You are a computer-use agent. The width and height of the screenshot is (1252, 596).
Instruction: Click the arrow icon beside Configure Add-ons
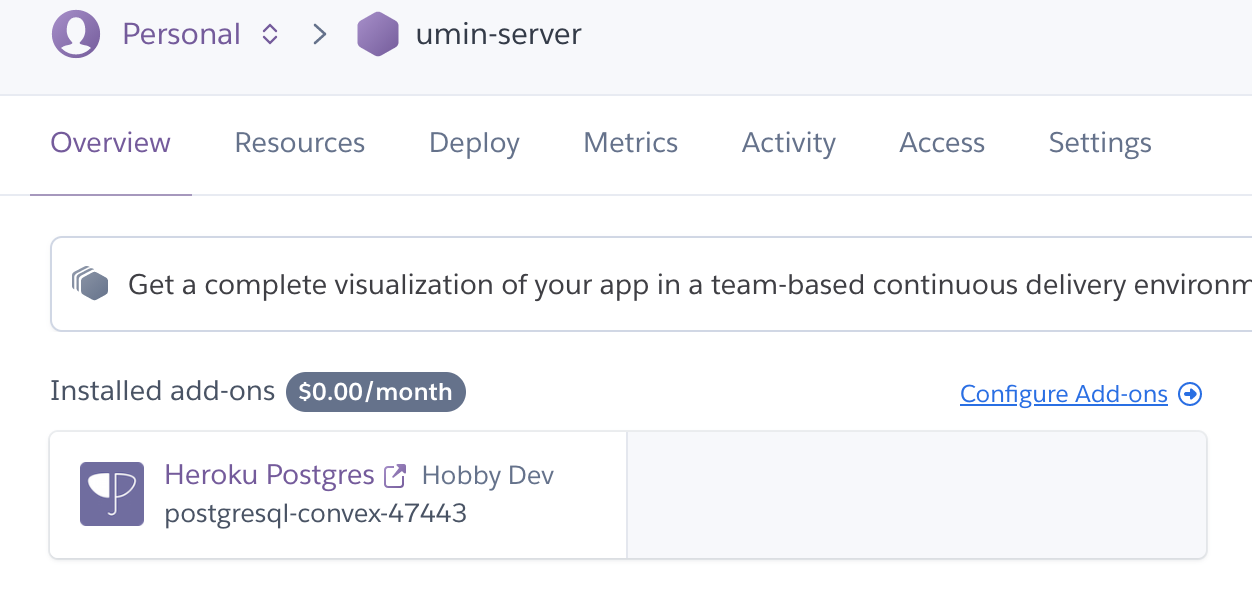coord(1190,394)
